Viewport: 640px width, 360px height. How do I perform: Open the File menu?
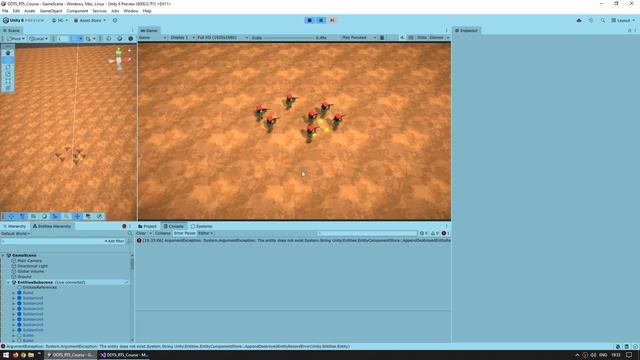[x=5, y=11]
